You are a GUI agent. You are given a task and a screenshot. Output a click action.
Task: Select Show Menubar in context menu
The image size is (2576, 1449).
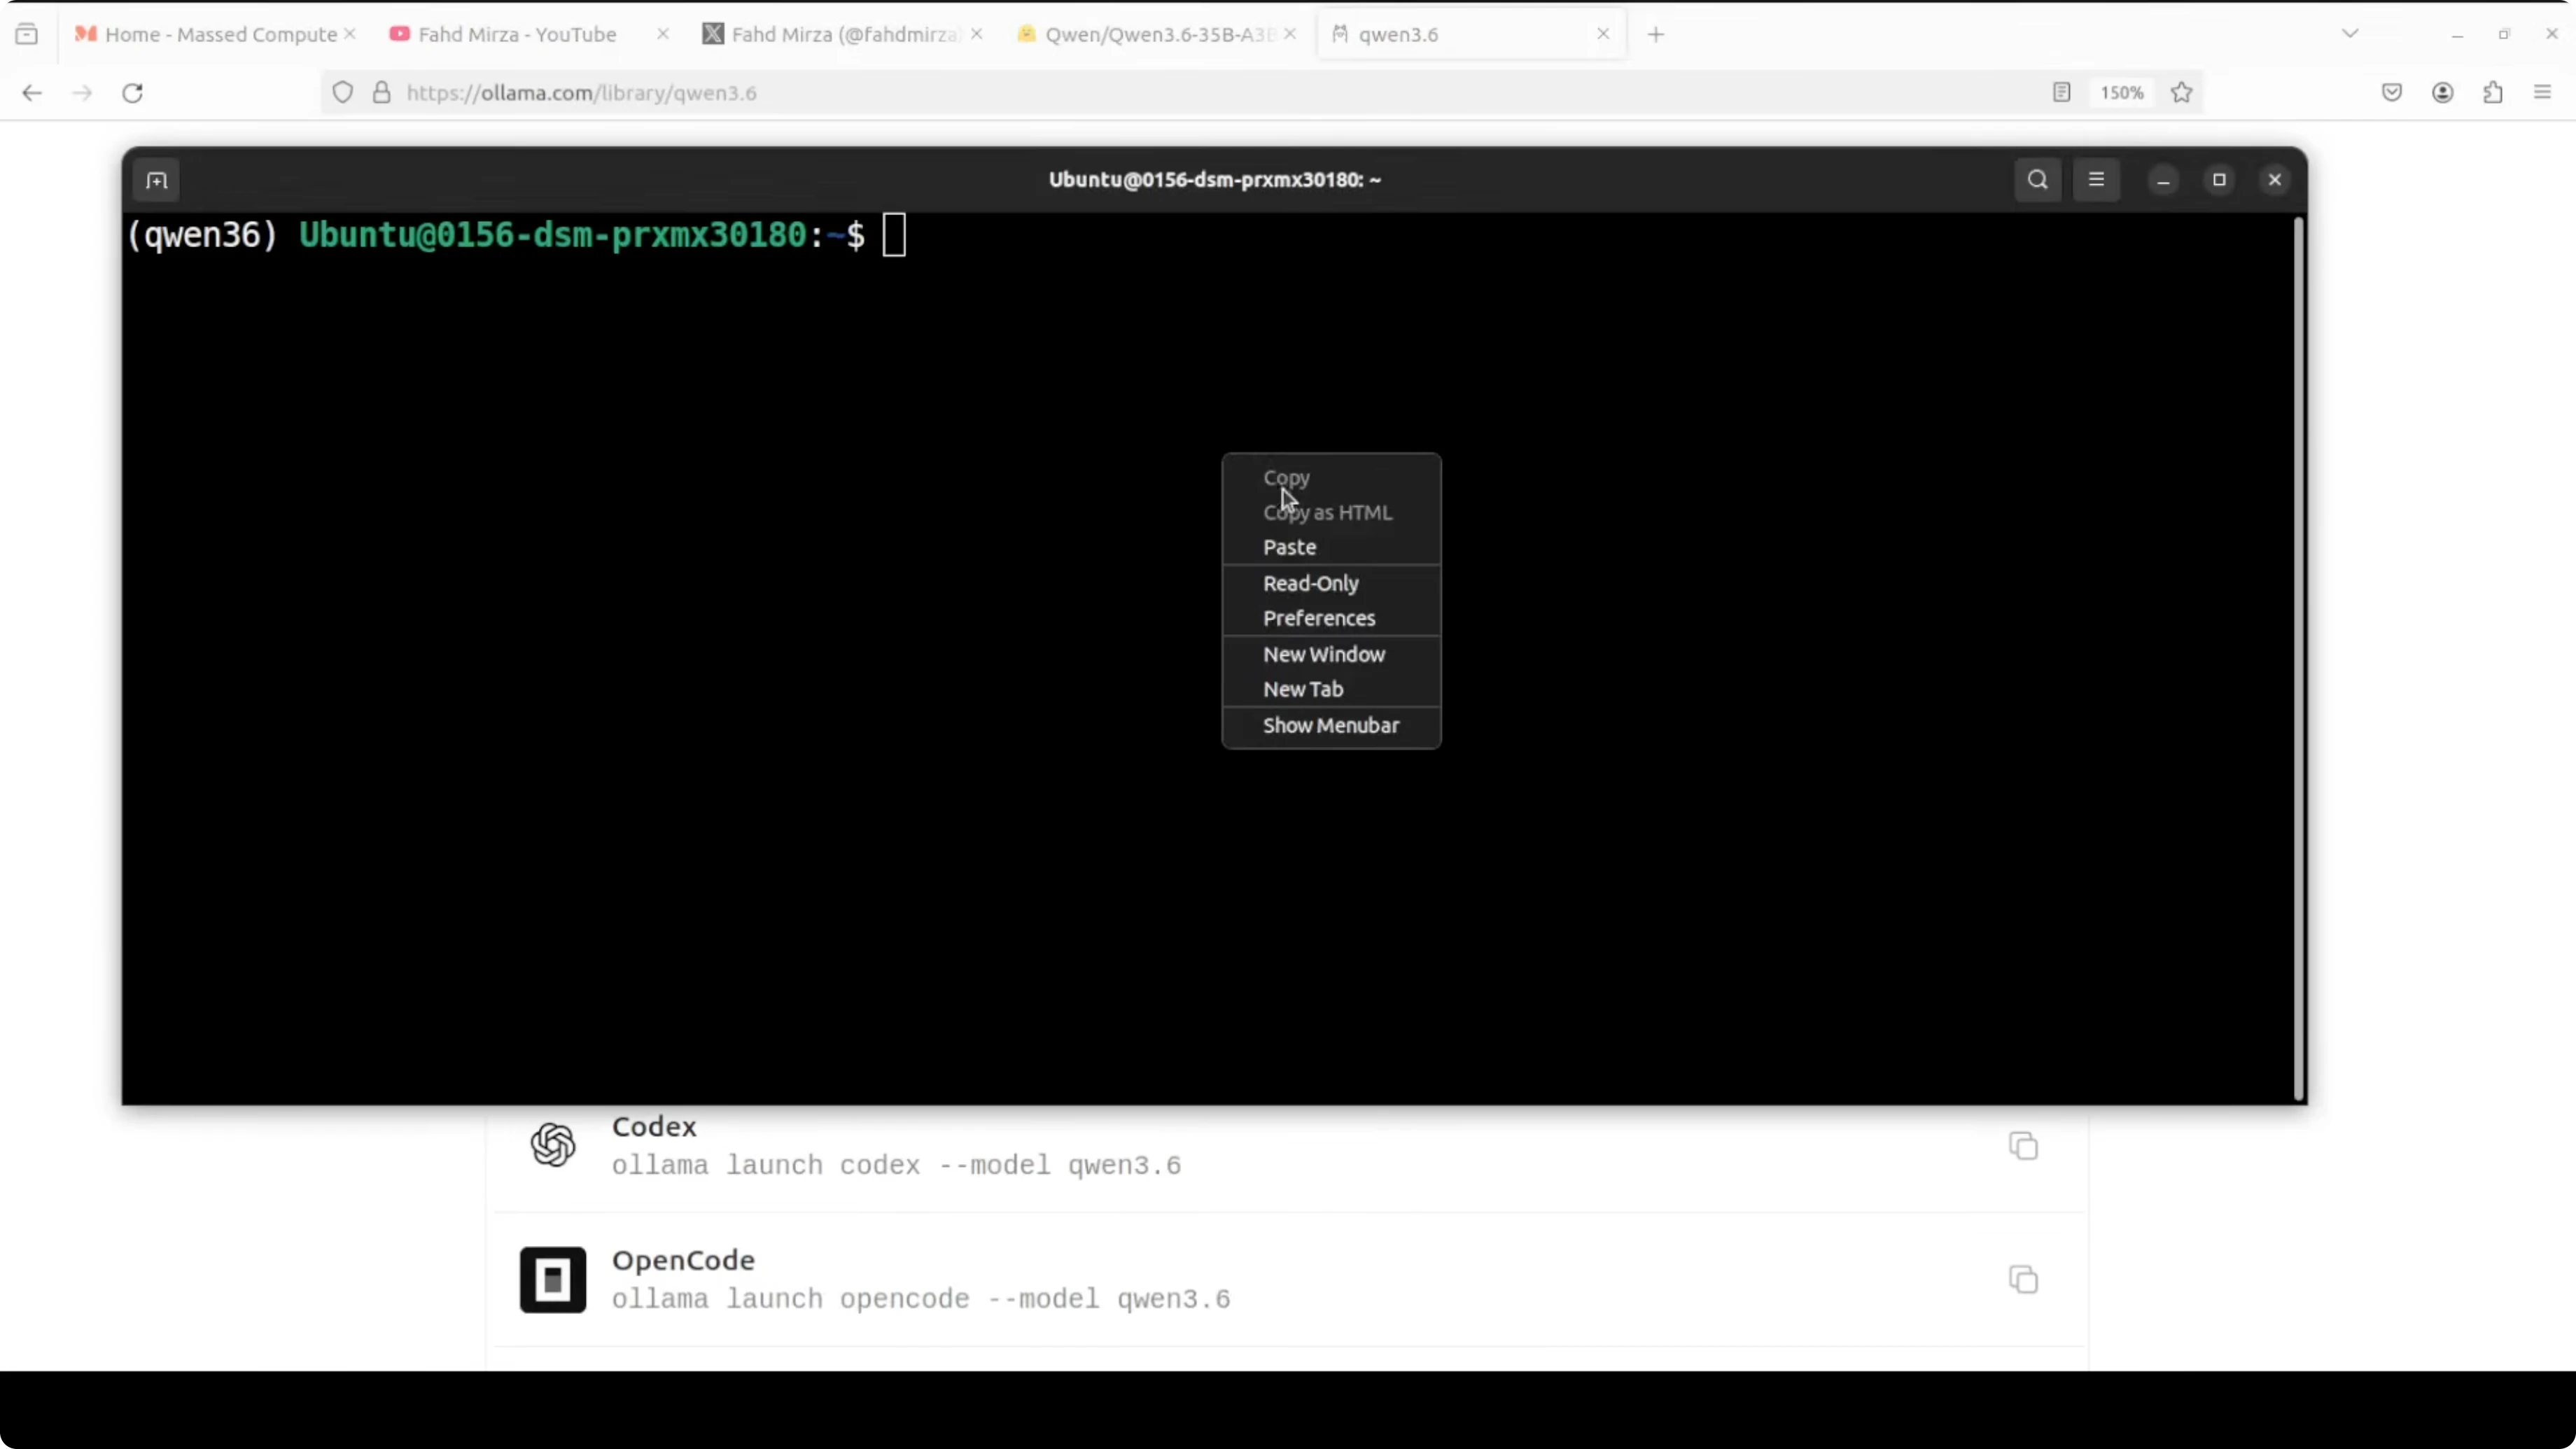click(1330, 725)
